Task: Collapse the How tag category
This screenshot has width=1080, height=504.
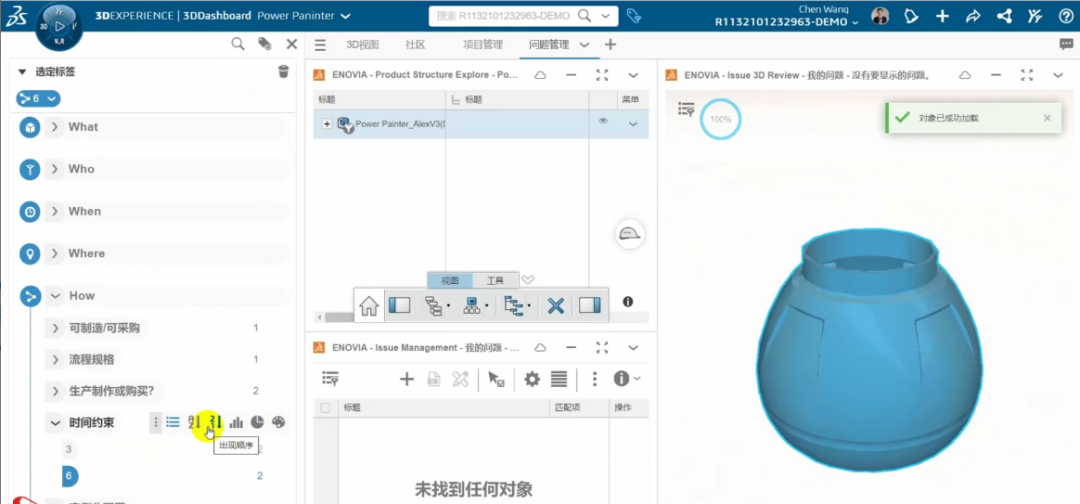Action: (54, 296)
